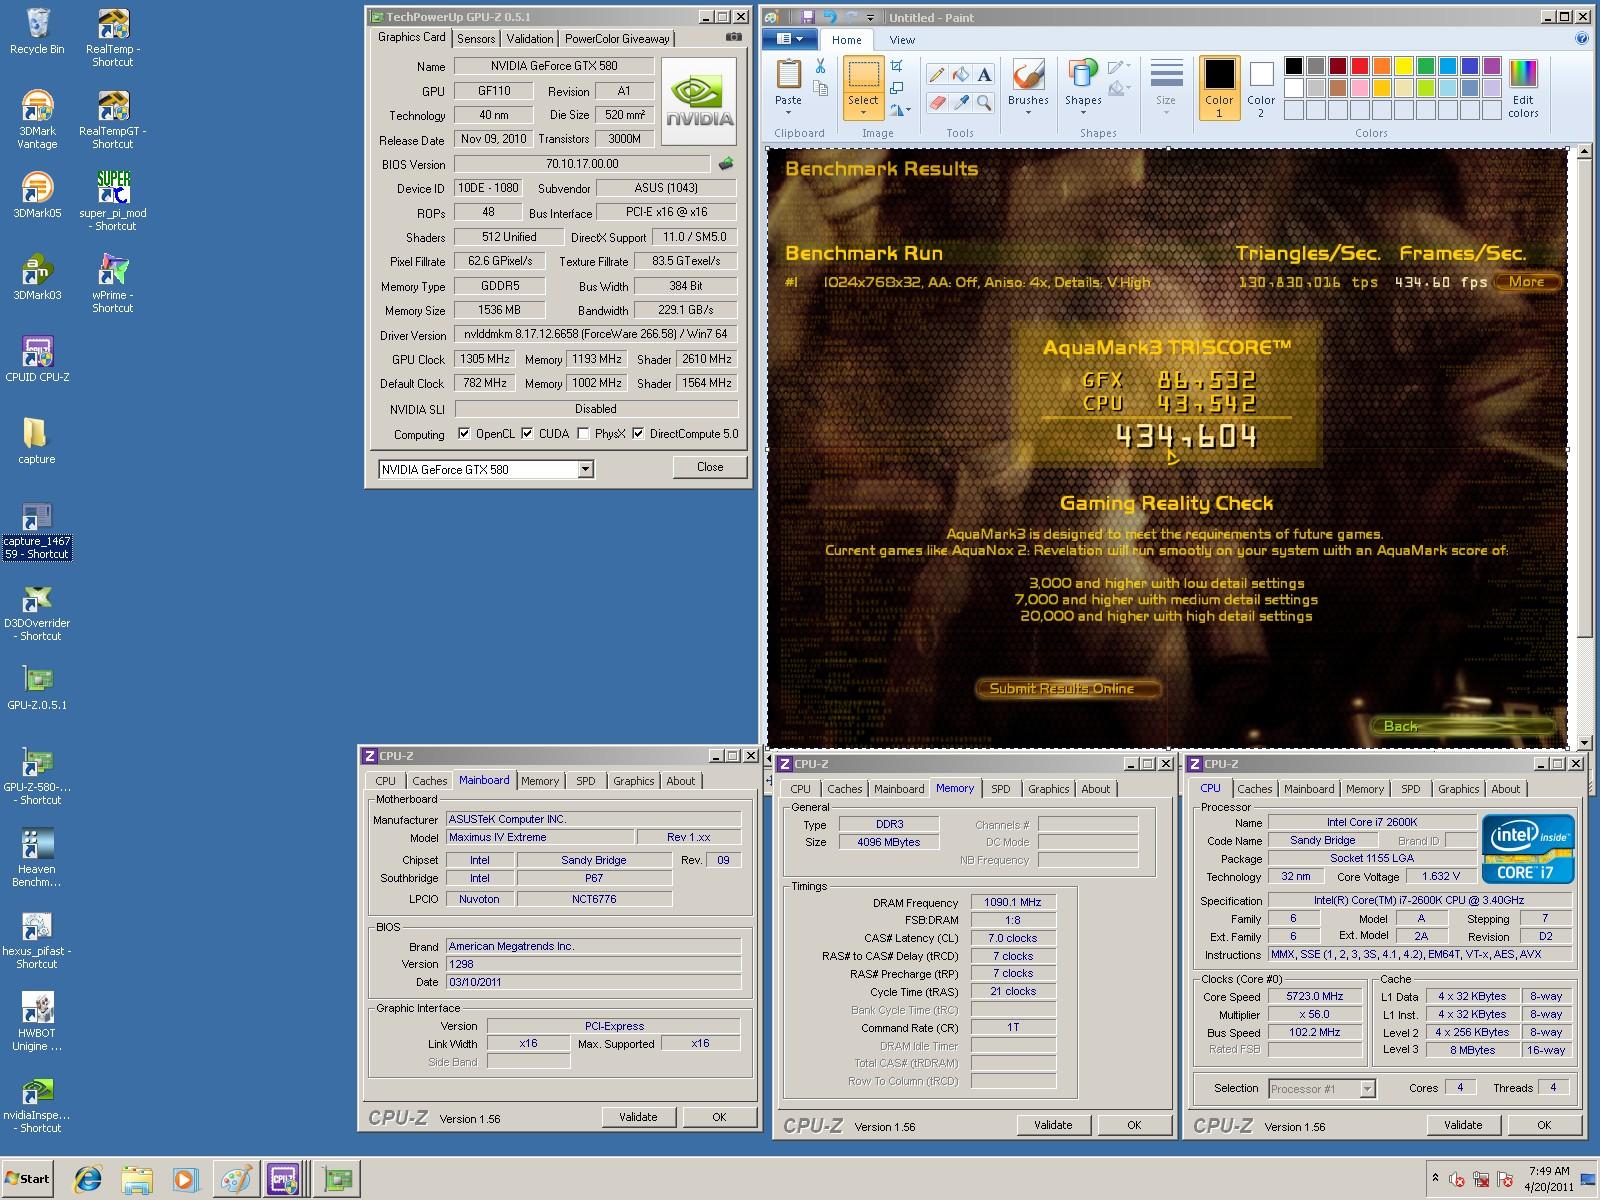Click the Save icon in Paint title bar
The width and height of the screenshot is (1600, 1200).
pyautogui.click(x=808, y=17)
